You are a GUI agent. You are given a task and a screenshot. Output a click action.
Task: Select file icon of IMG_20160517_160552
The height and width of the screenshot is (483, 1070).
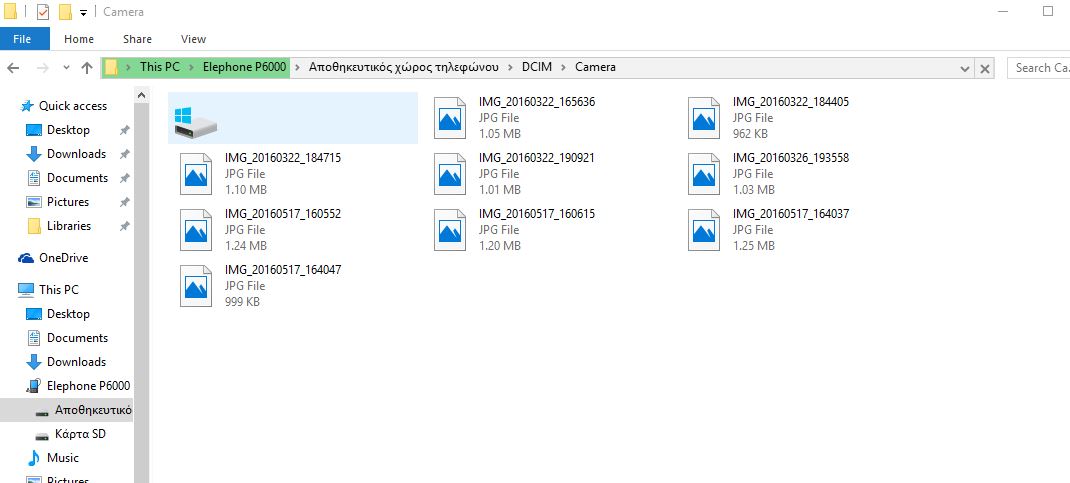(x=196, y=230)
